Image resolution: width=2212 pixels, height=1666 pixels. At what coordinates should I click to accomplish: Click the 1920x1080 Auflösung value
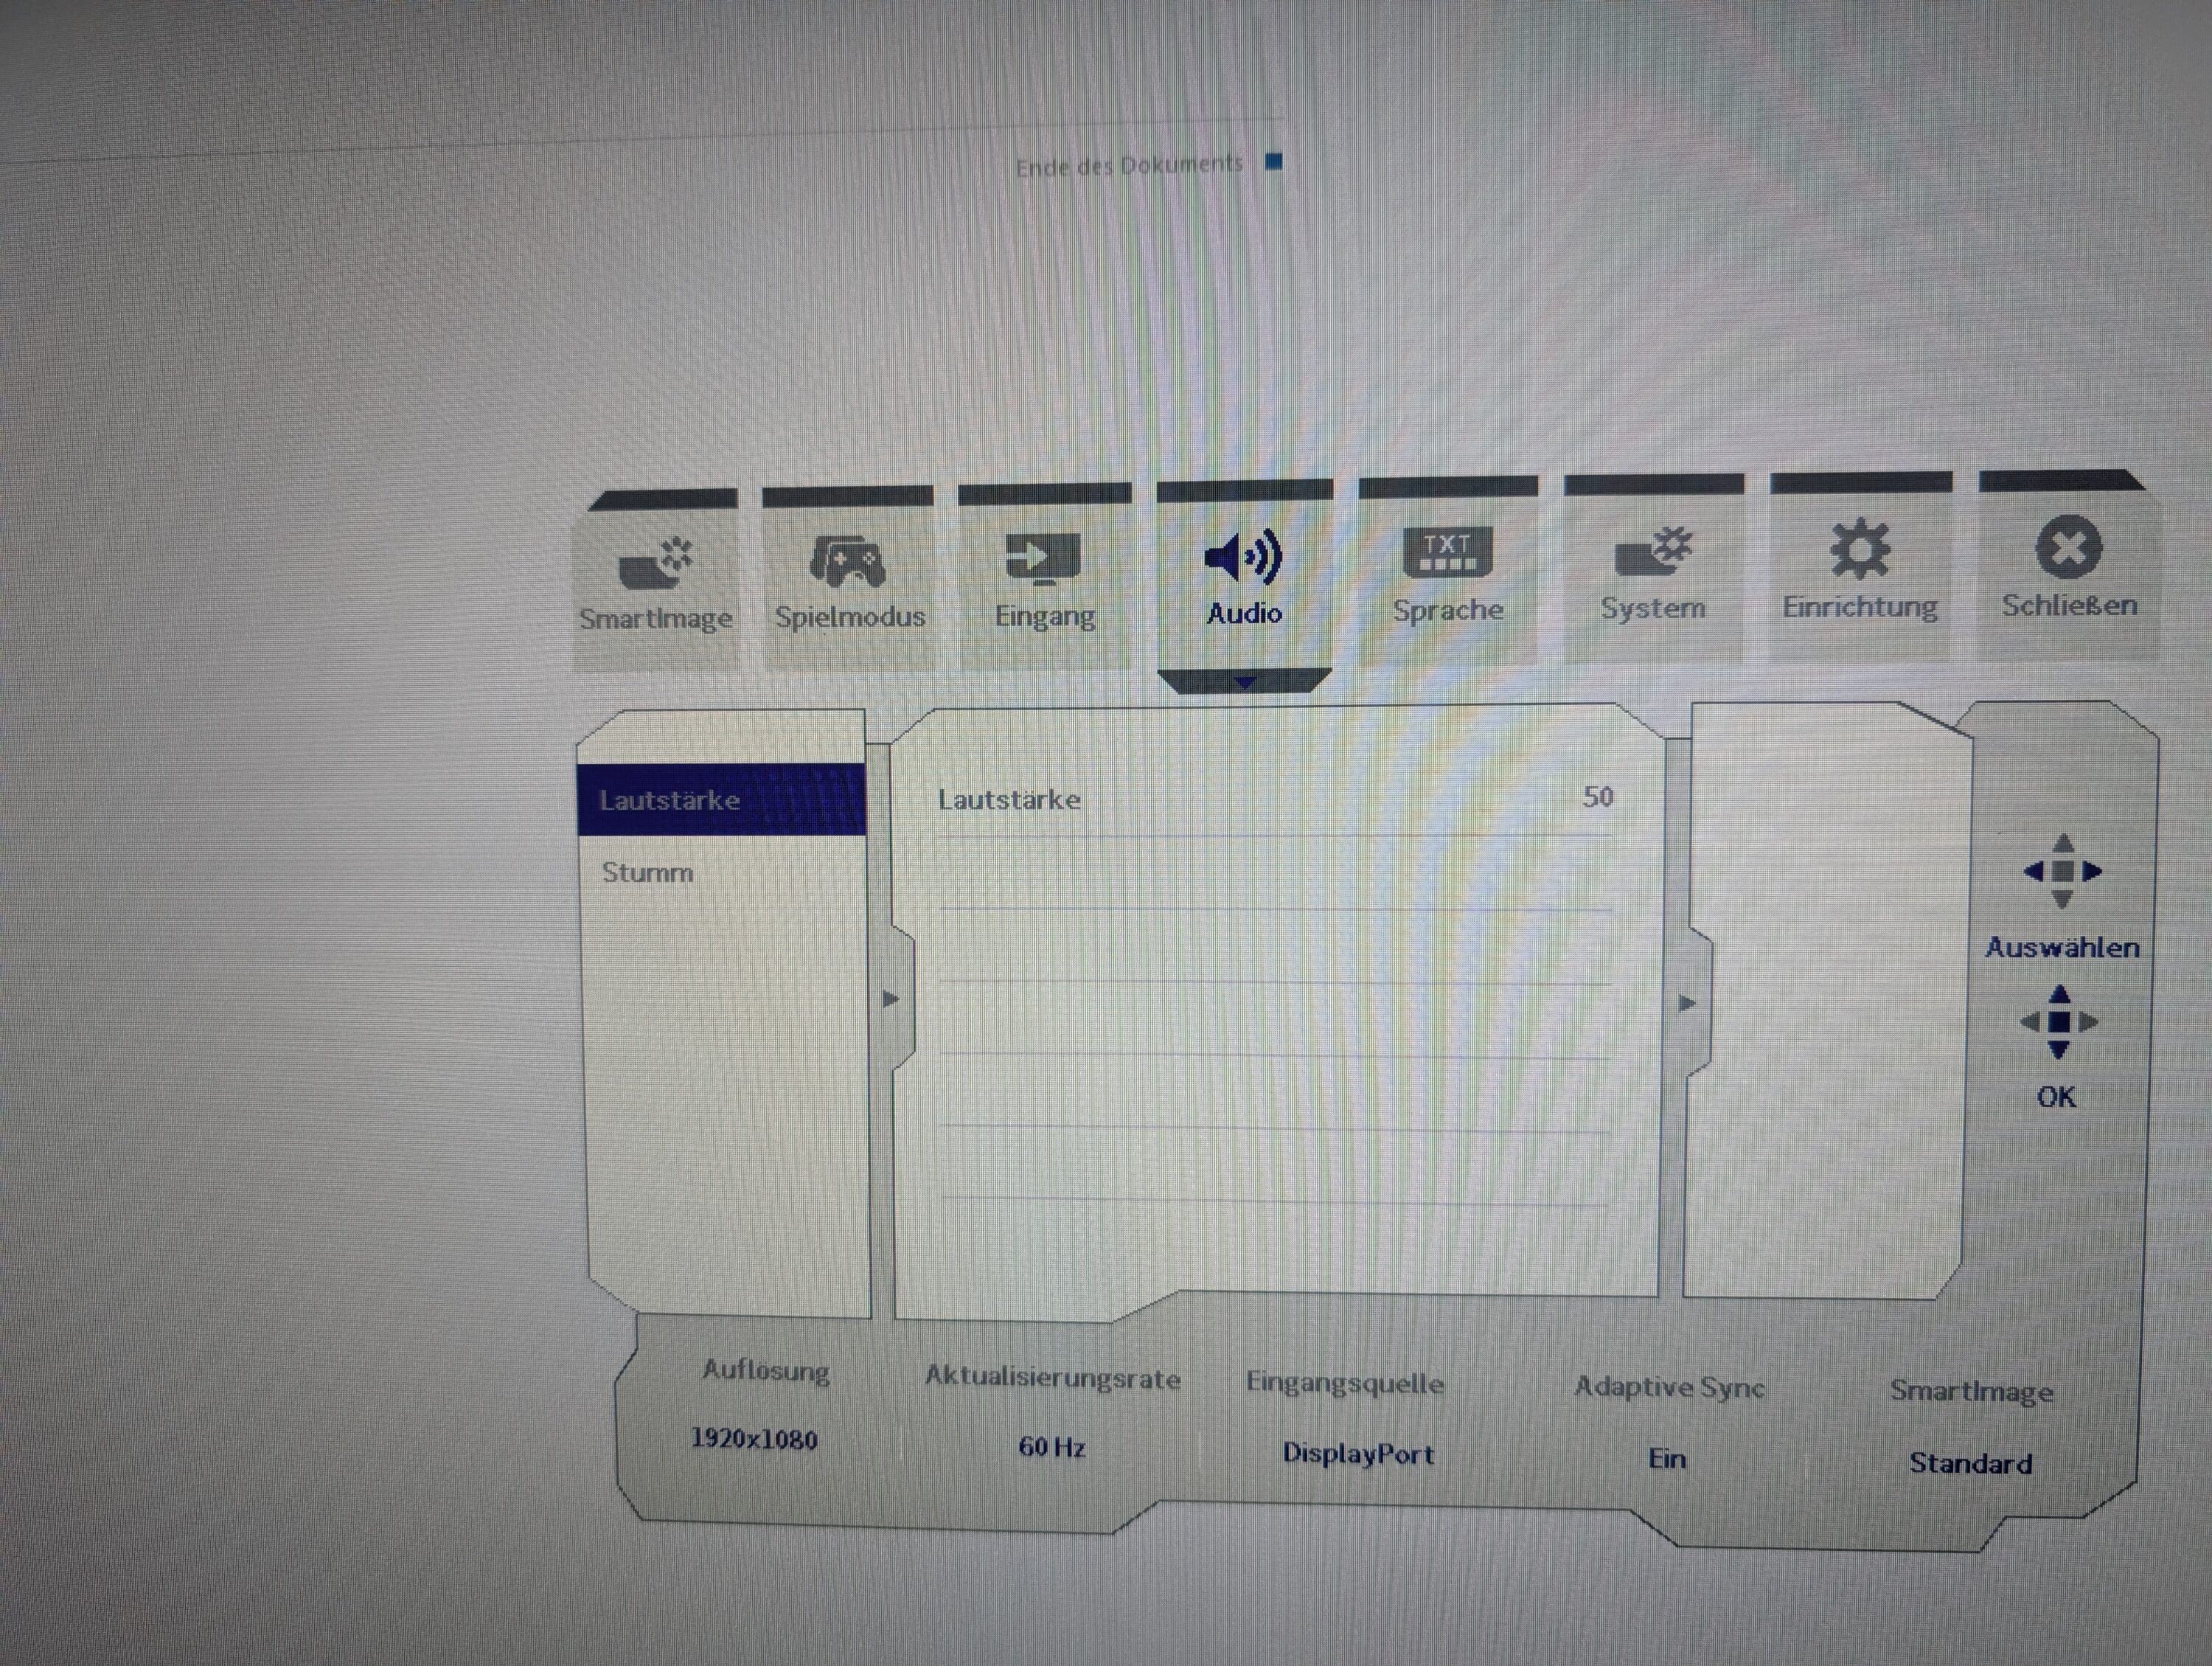coord(754,1439)
